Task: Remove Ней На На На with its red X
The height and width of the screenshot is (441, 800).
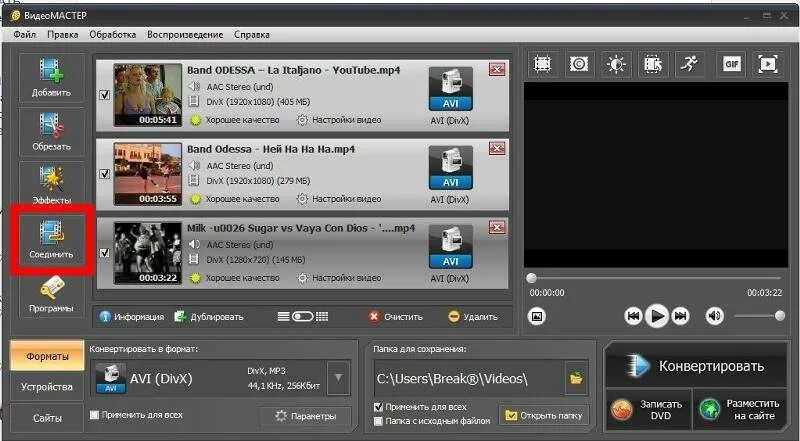Action: (x=497, y=149)
